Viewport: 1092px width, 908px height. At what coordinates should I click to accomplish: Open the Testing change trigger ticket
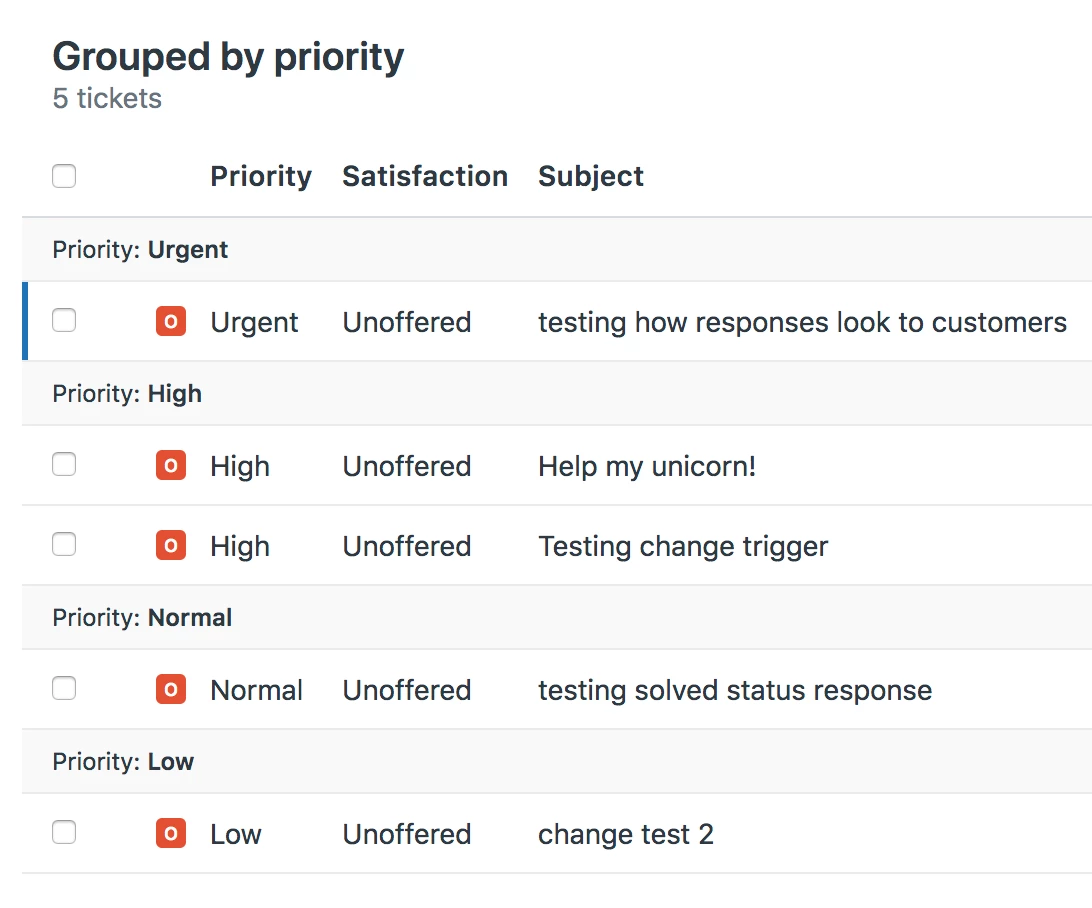click(683, 547)
